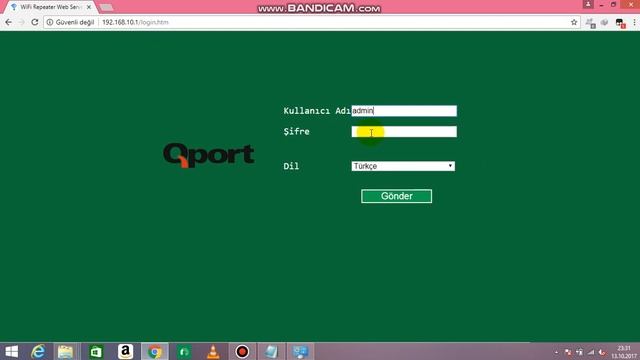Reload the login page
The image size is (640, 360).
pos(35,22)
